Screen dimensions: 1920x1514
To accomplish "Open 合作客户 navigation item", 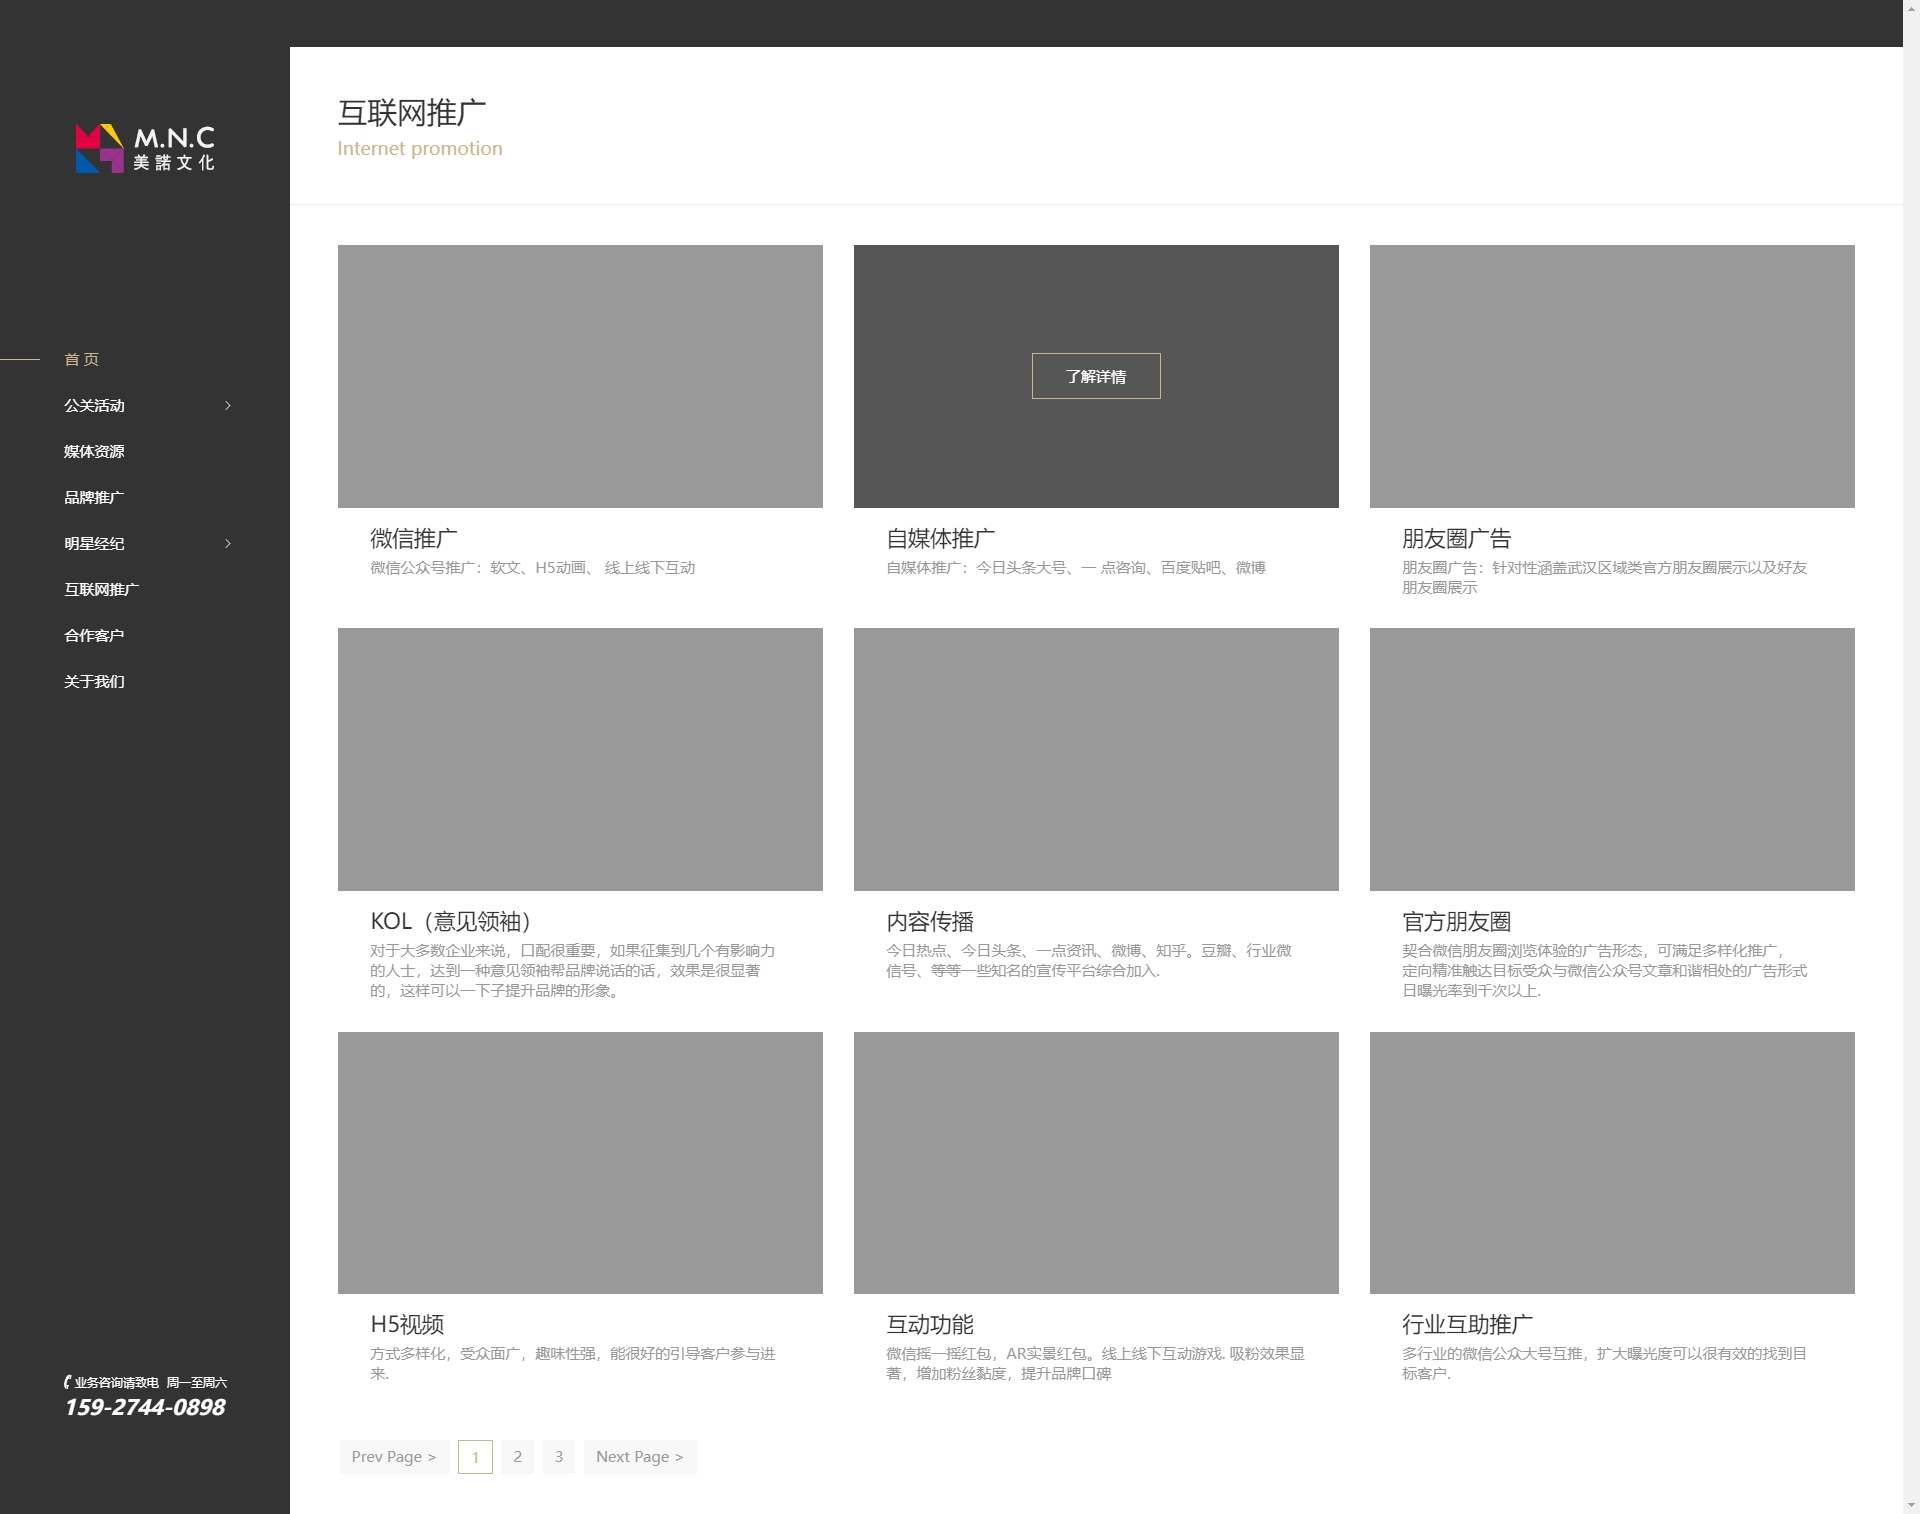I will (x=94, y=635).
